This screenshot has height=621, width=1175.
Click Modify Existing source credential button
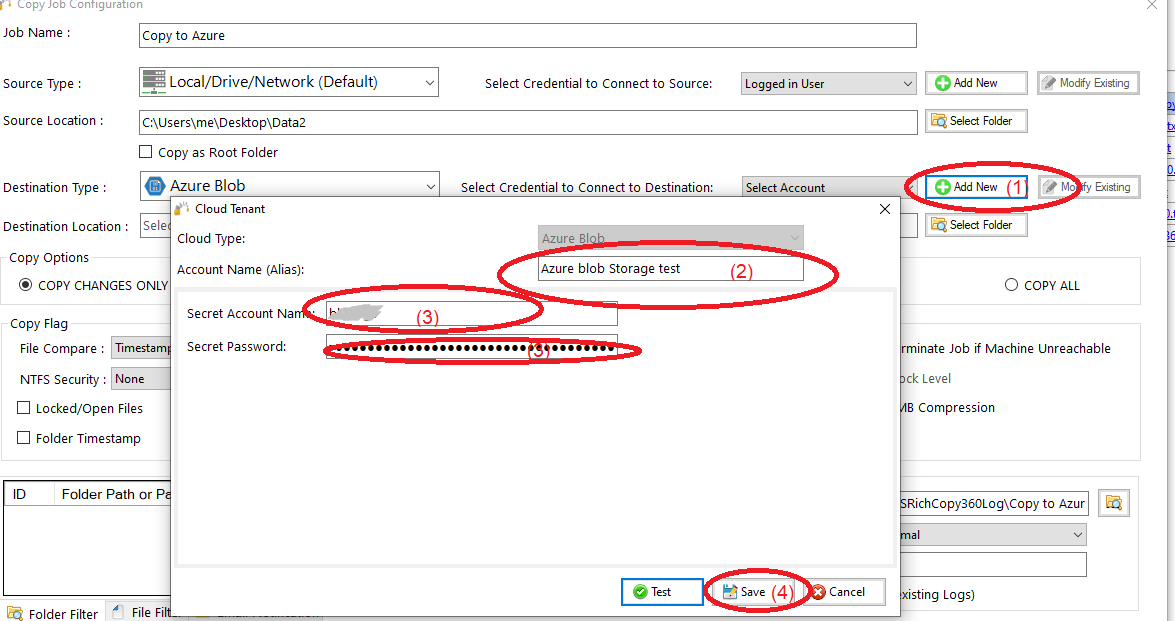pyautogui.click(x=1088, y=83)
